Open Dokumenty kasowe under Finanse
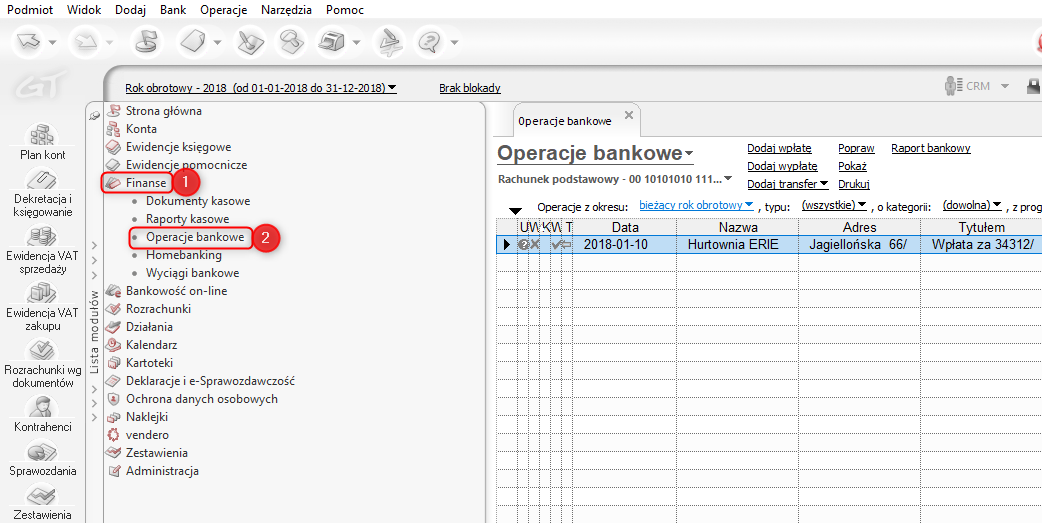Screen dimensions: 1042x523 (198, 201)
